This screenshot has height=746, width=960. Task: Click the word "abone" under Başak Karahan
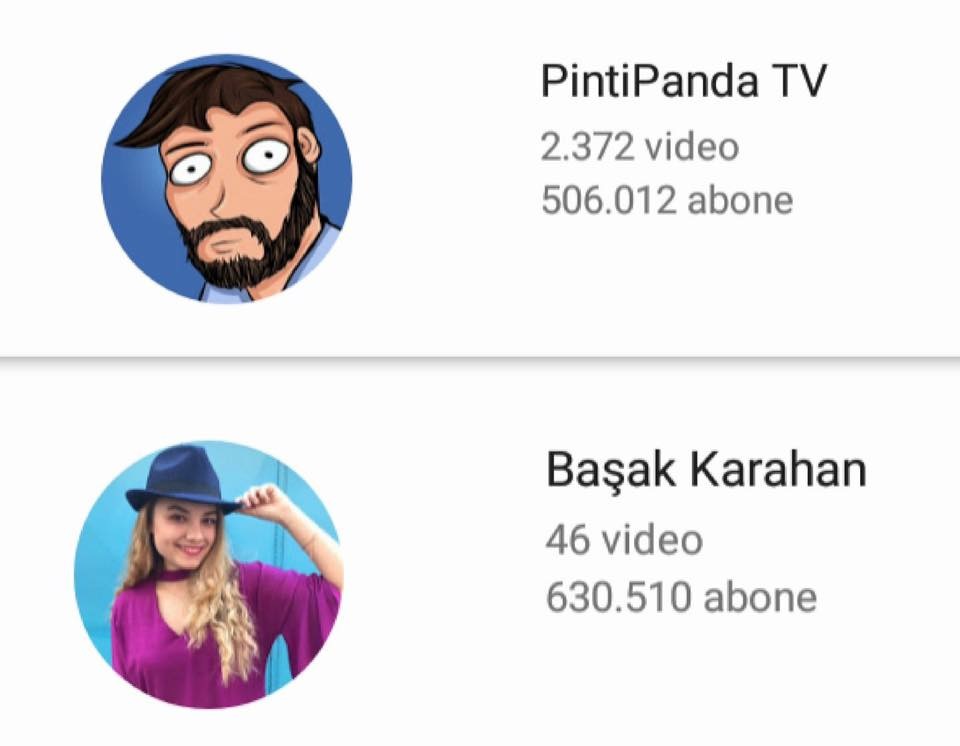(x=760, y=597)
